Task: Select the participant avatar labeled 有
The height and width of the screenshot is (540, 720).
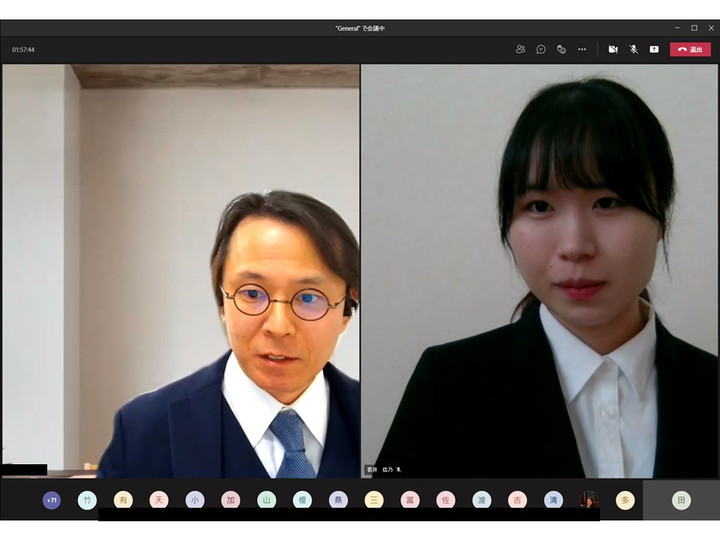Action: [x=123, y=500]
